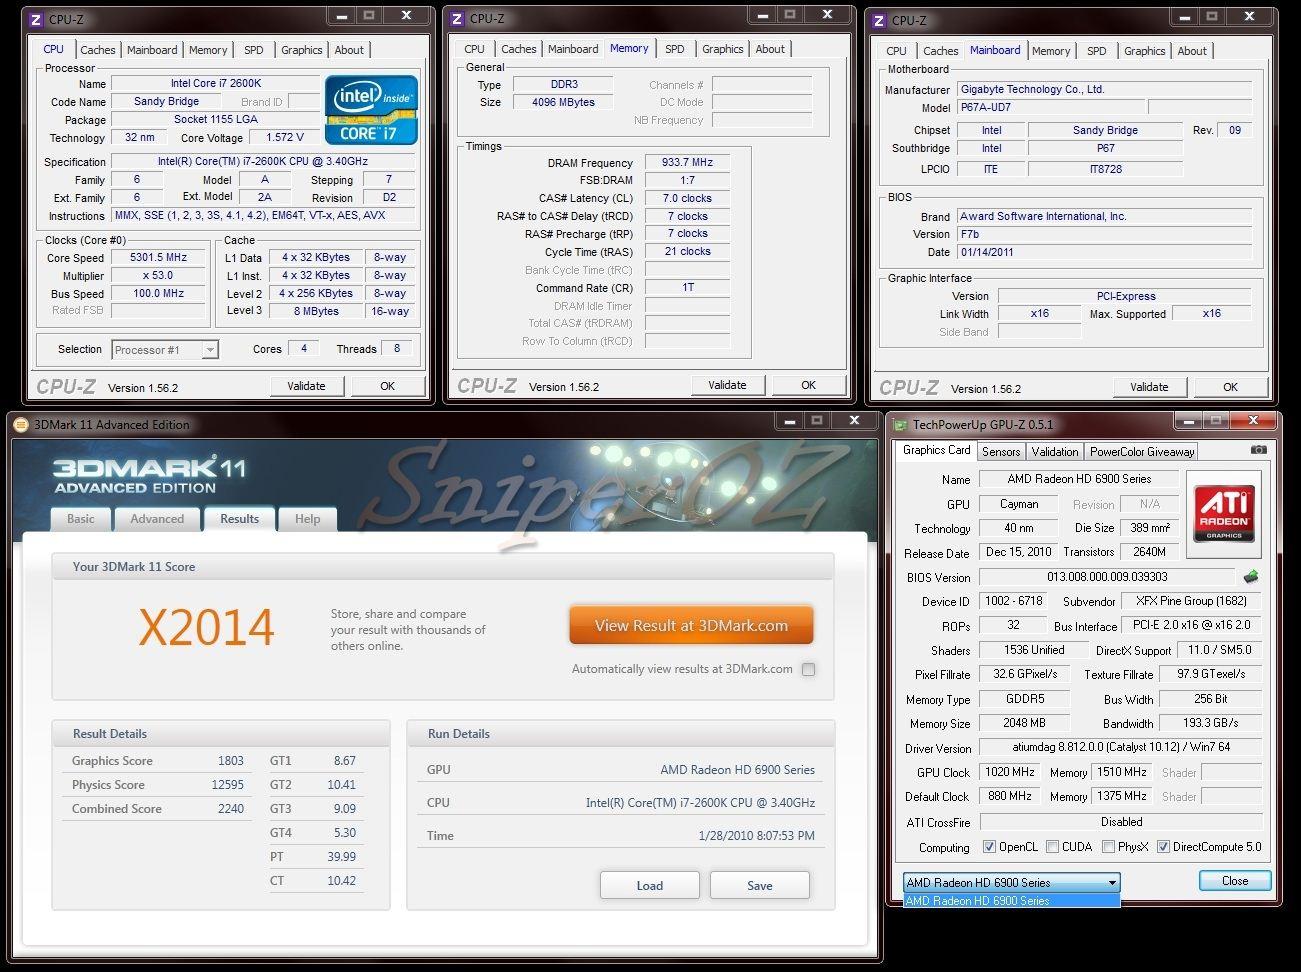Toggle the CUDA checkbox in GPU-Z
Viewport: 1301px width, 972px height.
pyautogui.click(x=1052, y=847)
